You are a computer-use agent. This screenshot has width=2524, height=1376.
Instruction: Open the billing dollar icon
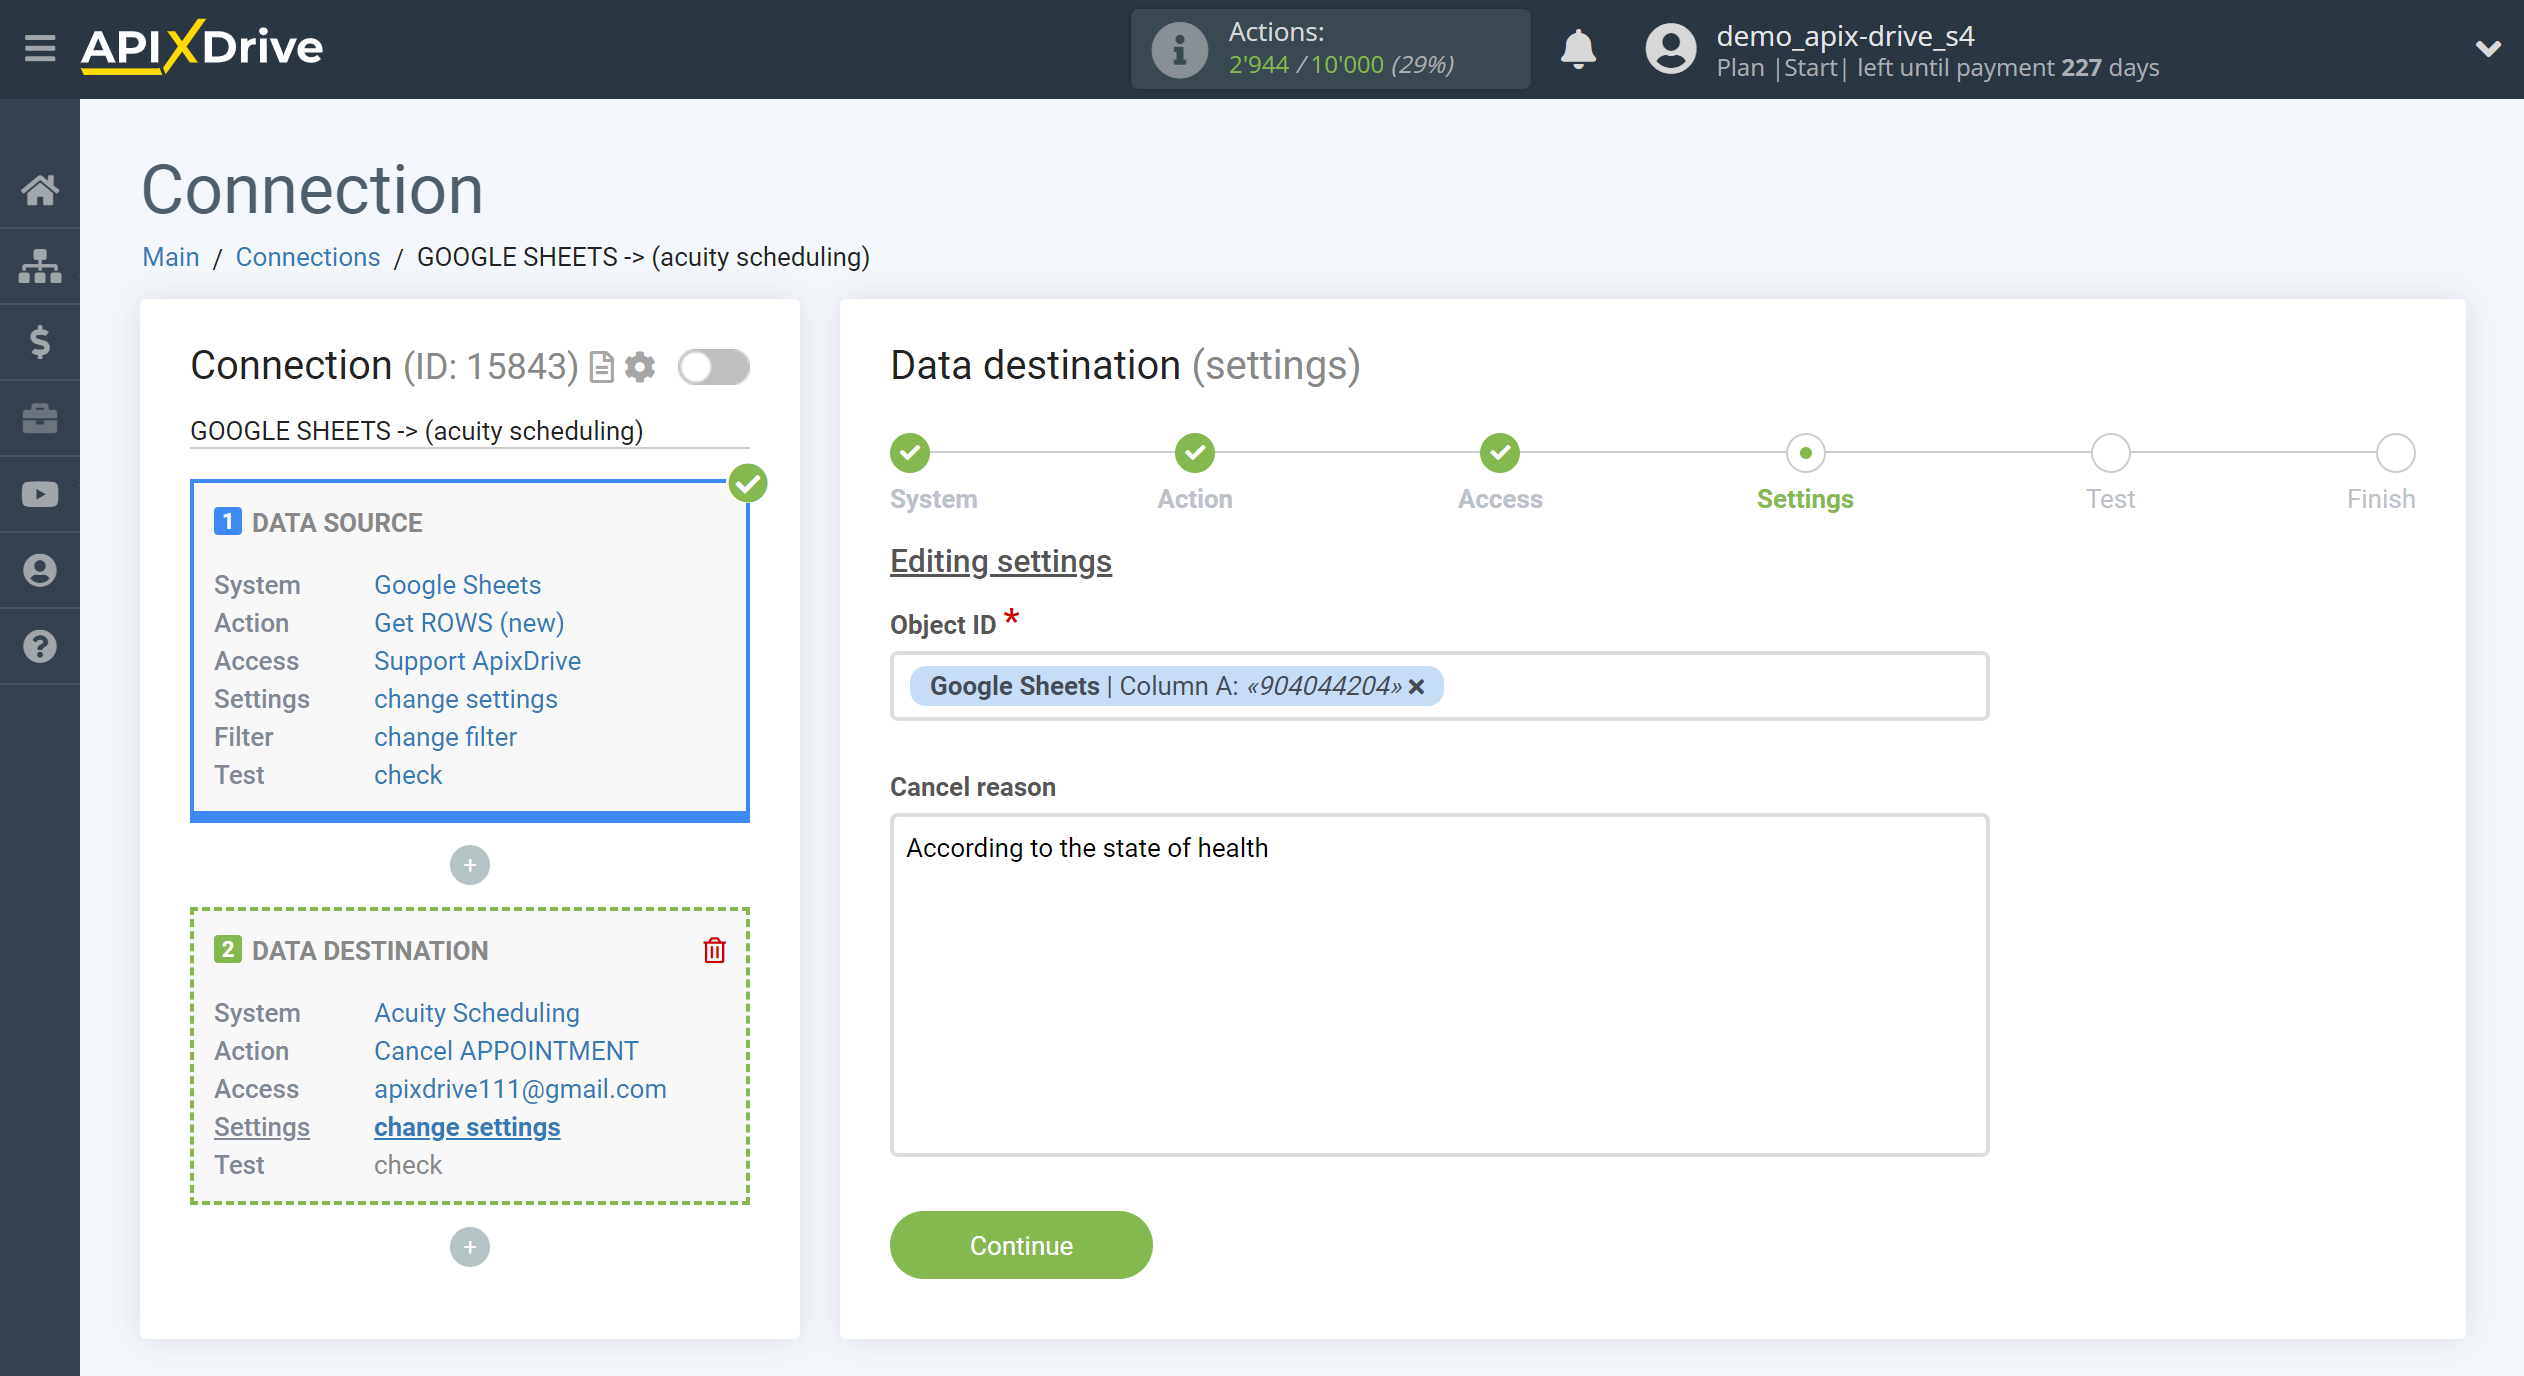click(40, 342)
